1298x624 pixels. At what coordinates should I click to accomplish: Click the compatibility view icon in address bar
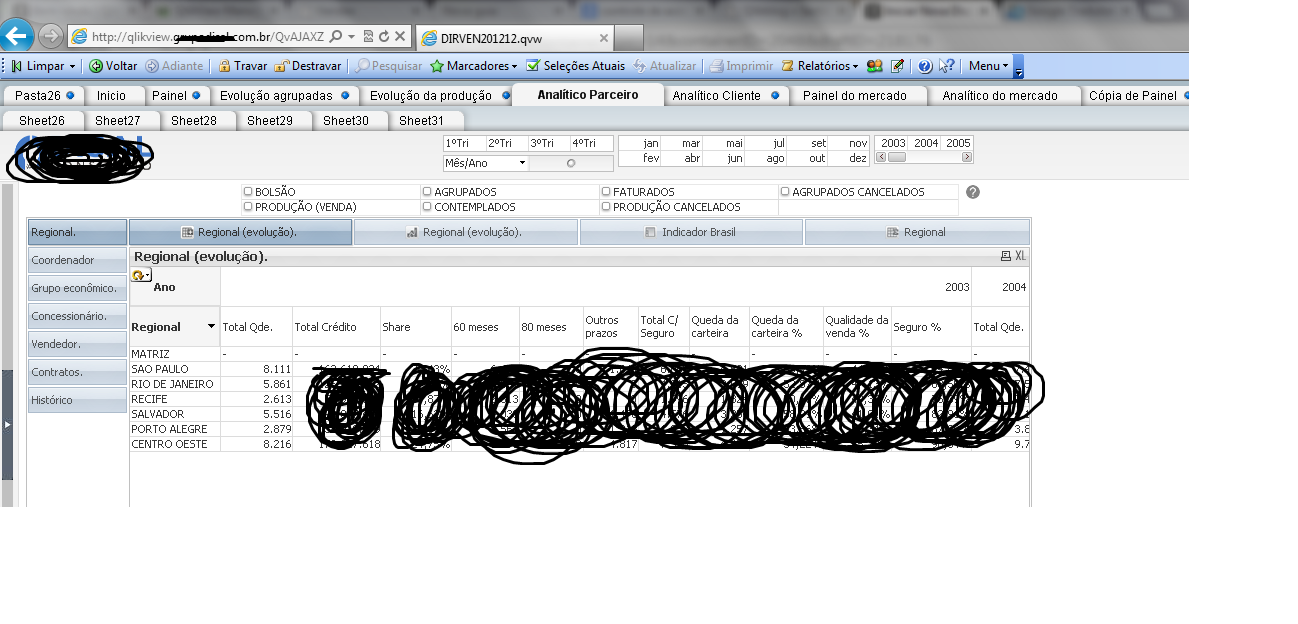[368, 36]
